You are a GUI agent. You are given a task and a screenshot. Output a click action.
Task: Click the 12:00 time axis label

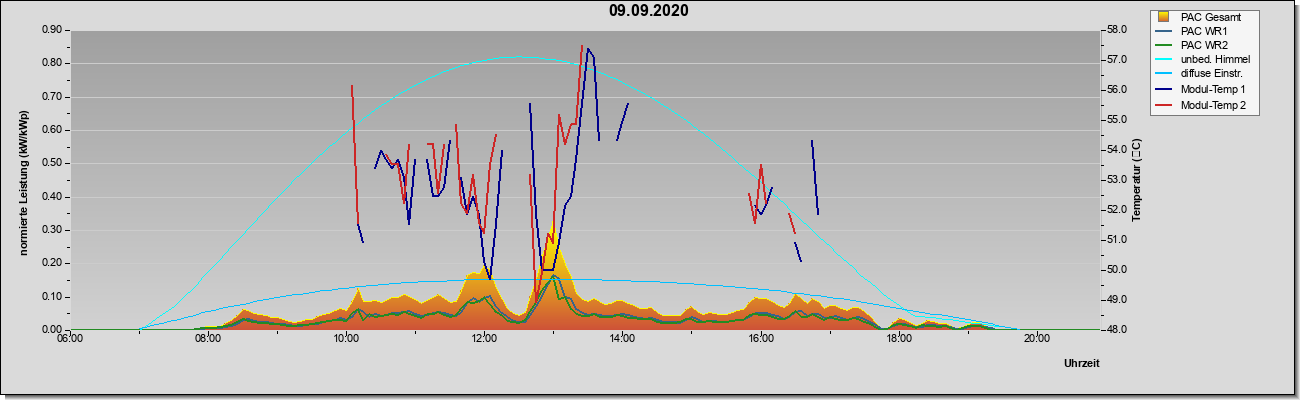pyautogui.click(x=484, y=338)
